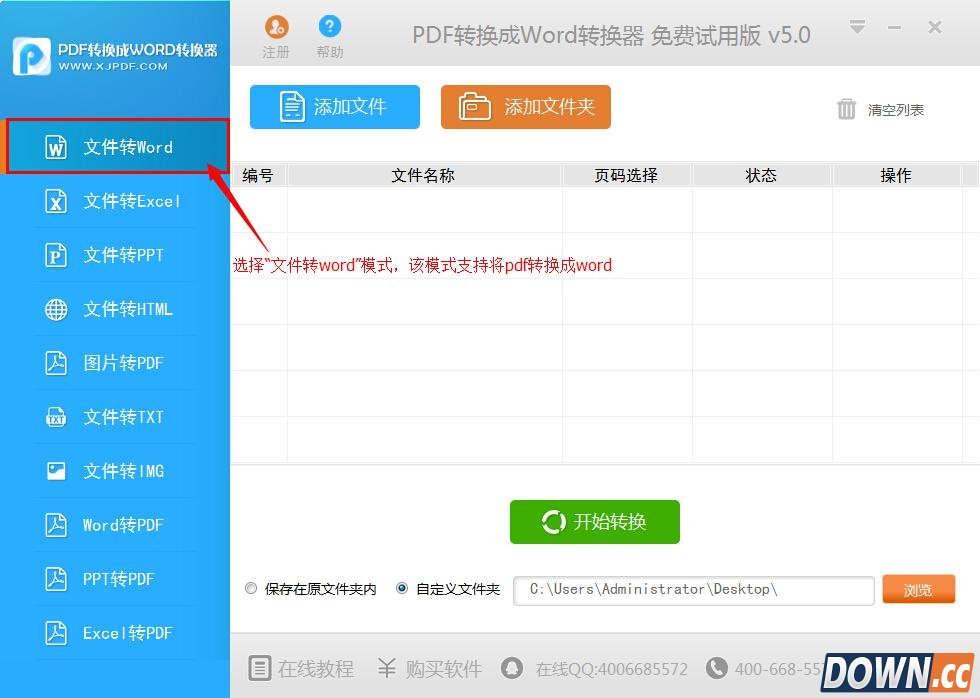Open the 注册 registration dialog

276,35
